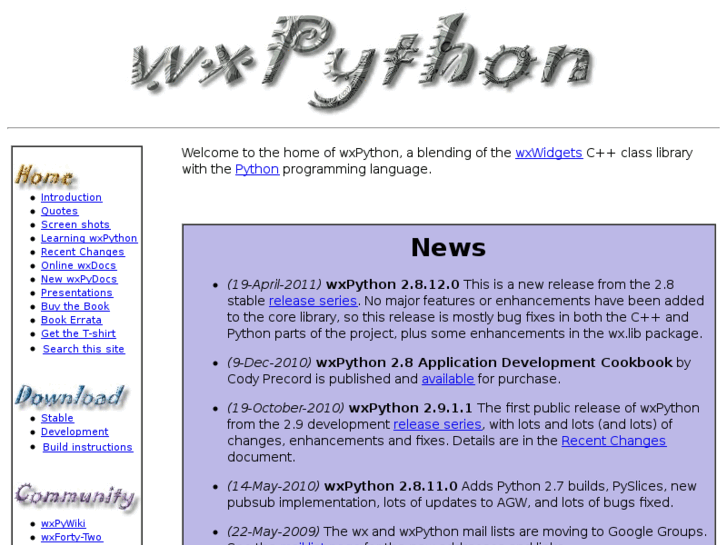Follow the wxWidgets link in welcome text
Viewport: 727px width, 545px height.
click(548, 153)
